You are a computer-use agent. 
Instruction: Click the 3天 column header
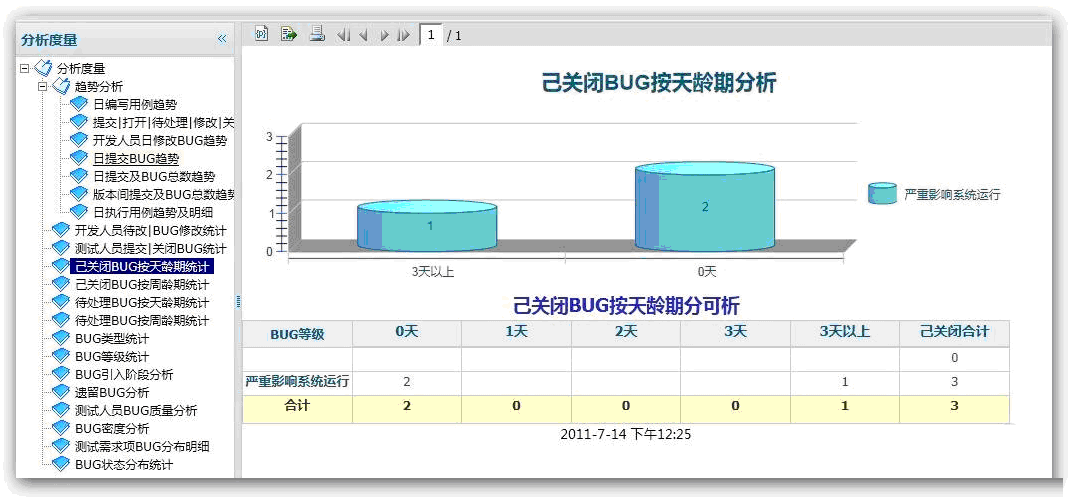click(736, 333)
